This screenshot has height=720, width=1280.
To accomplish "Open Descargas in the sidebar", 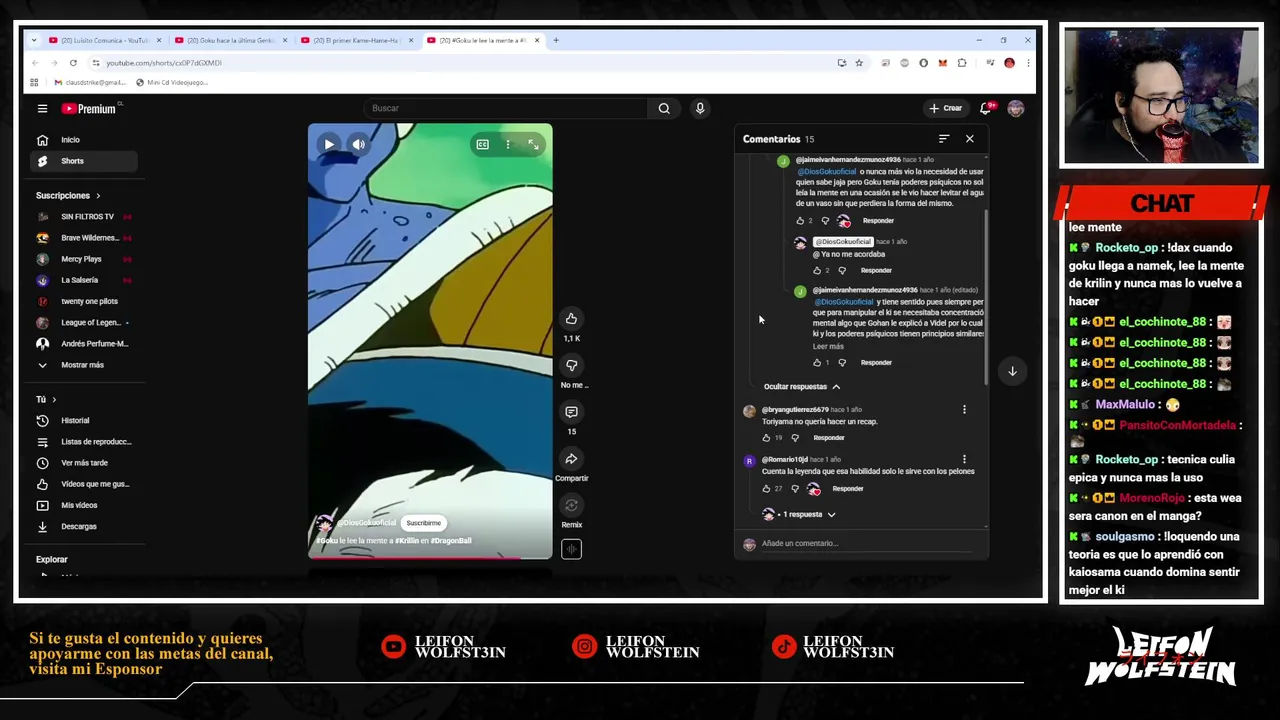I will (84, 526).
